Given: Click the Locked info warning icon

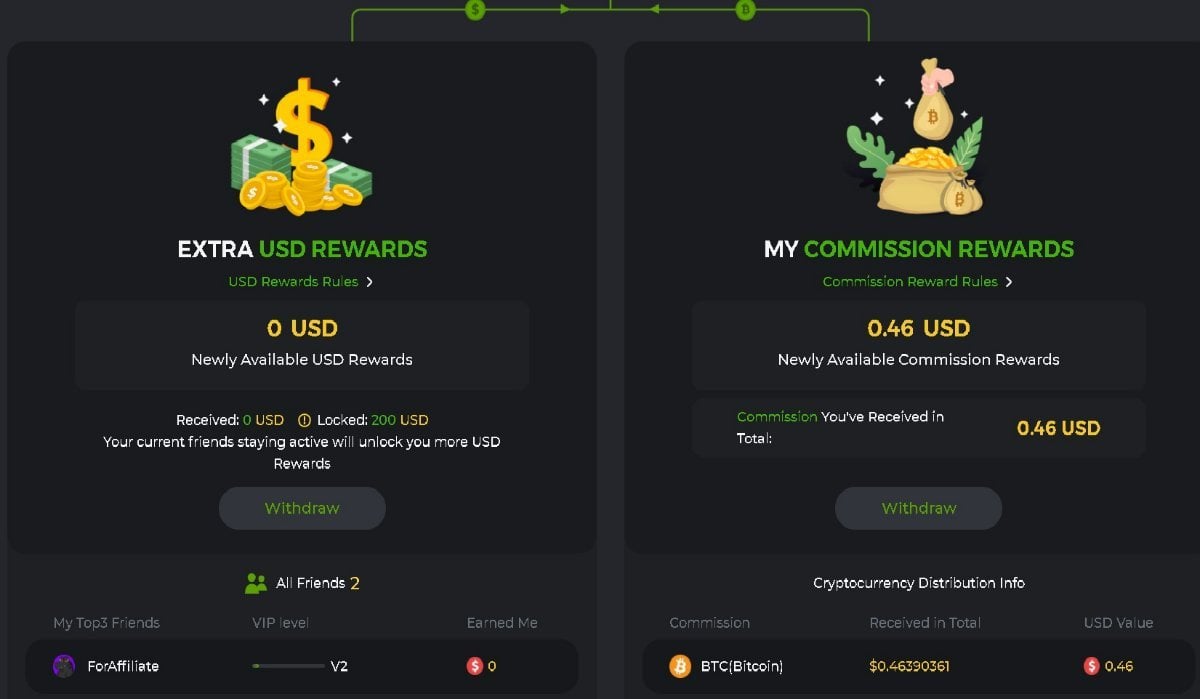Looking at the screenshot, I should click(305, 420).
